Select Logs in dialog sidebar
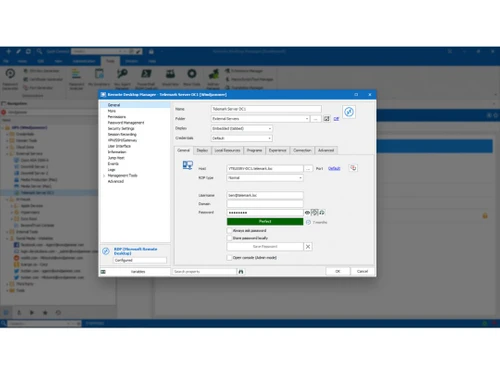Viewport: 500px width, 375px height. (111, 170)
